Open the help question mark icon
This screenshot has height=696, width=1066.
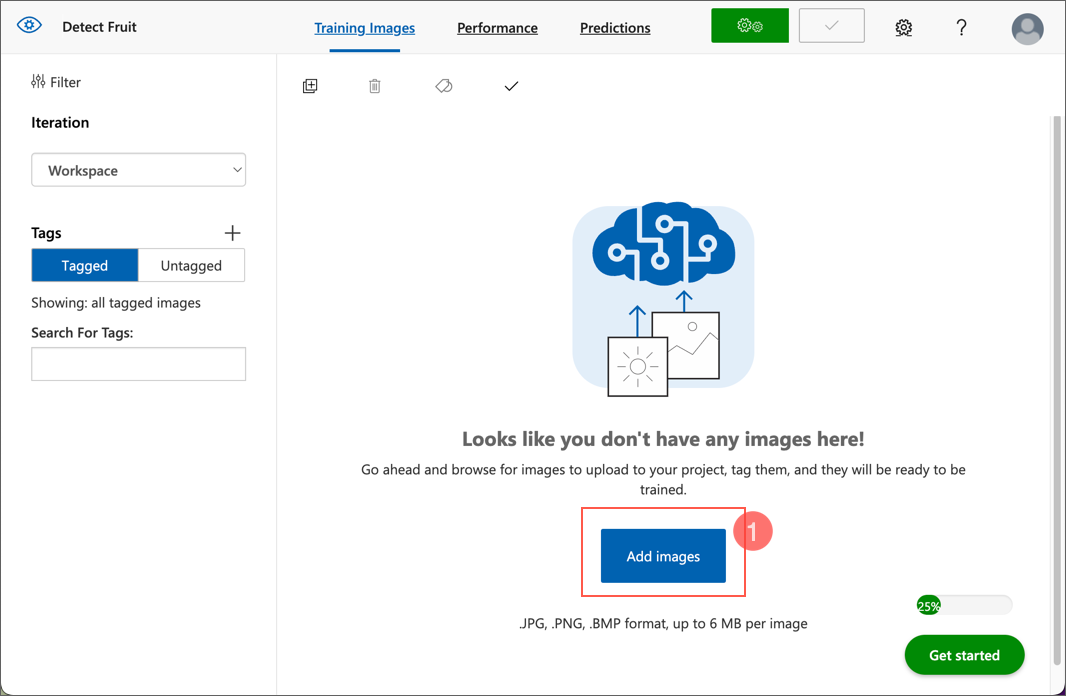961,27
